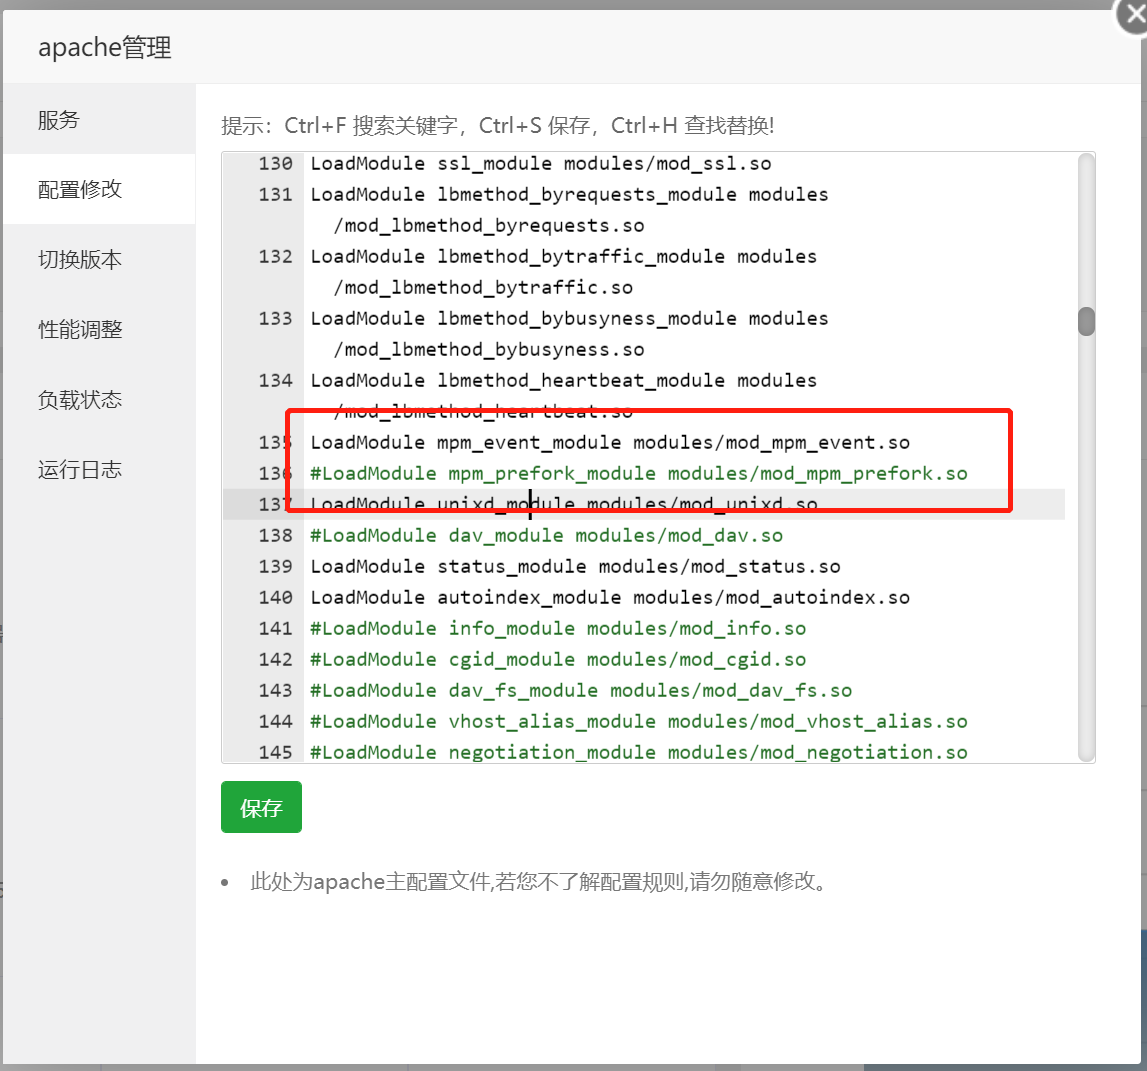Screen dimensions: 1147x1071
Task: Open the 运行日志 tab
Action: tap(99, 470)
